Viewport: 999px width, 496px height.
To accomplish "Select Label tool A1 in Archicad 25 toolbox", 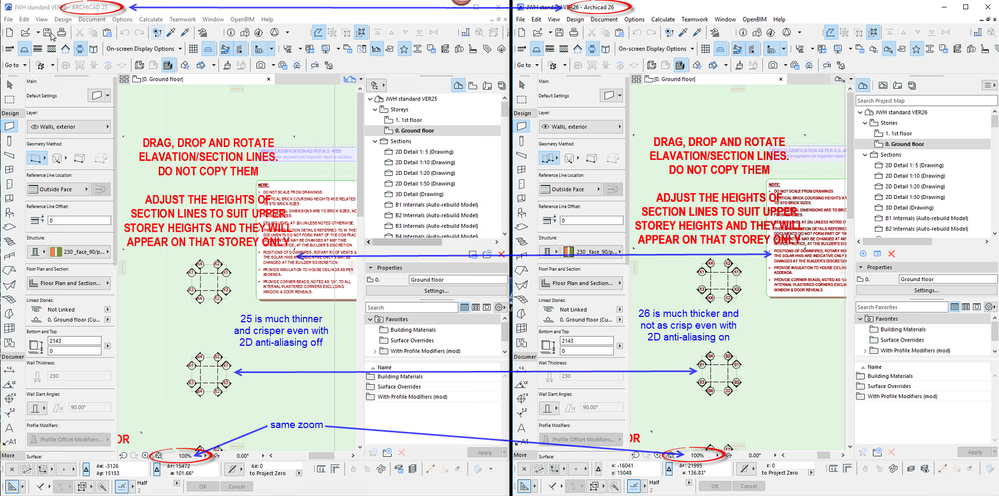I will click(x=10, y=442).
